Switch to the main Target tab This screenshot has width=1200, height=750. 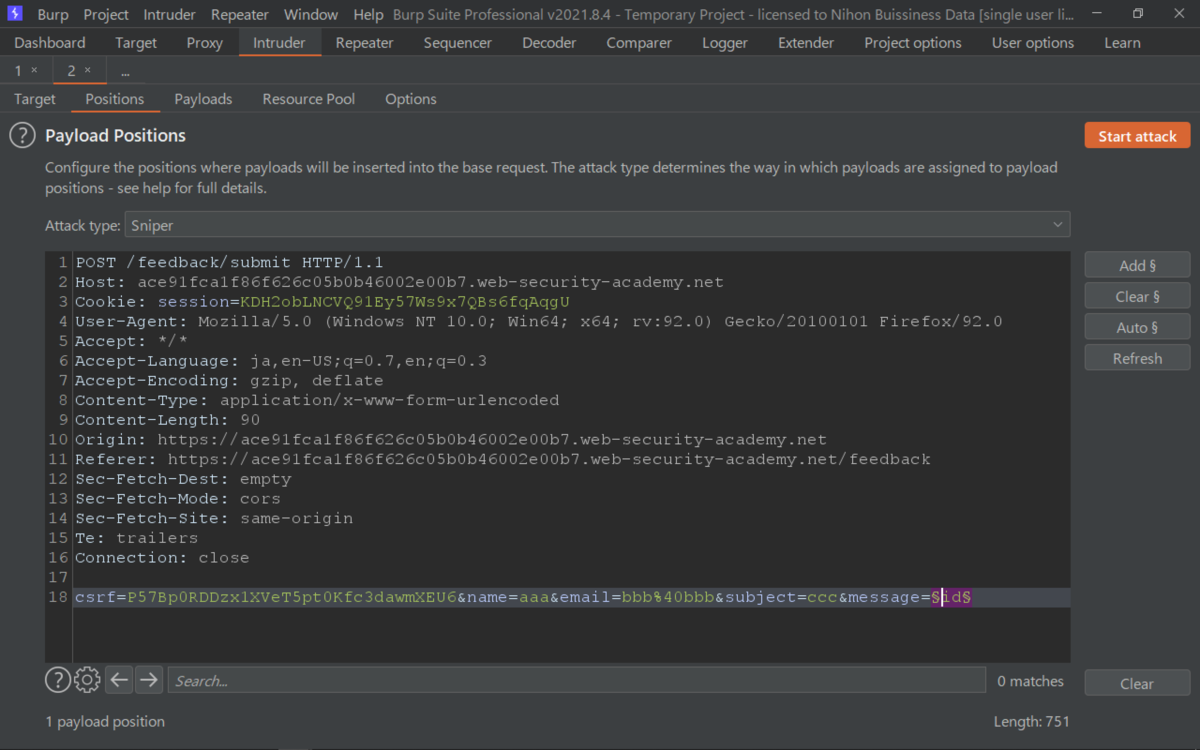pos(136,43)
